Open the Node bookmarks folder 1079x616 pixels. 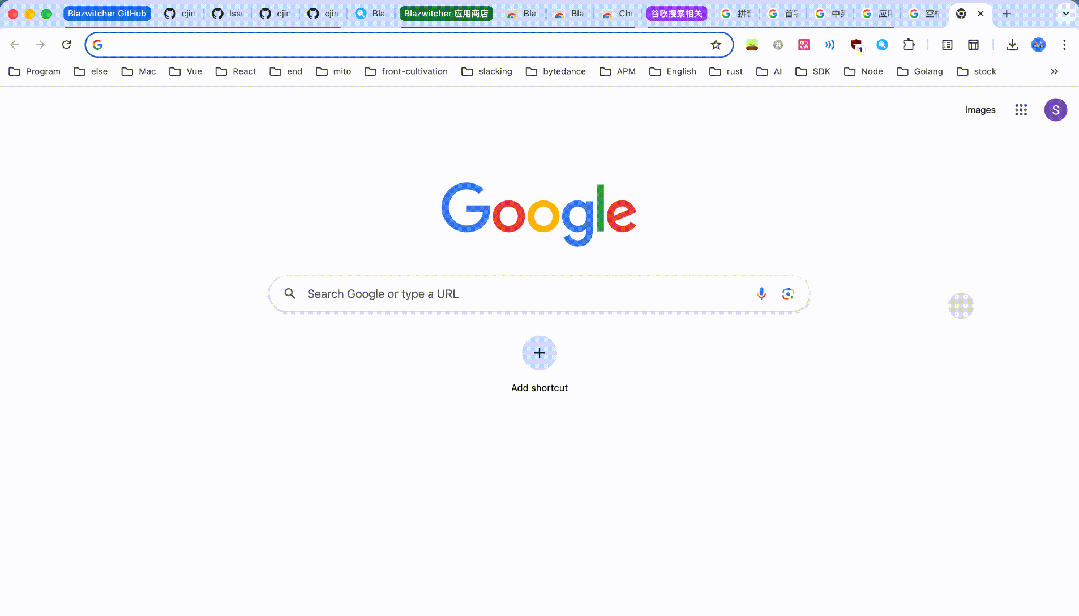(864, 72)
